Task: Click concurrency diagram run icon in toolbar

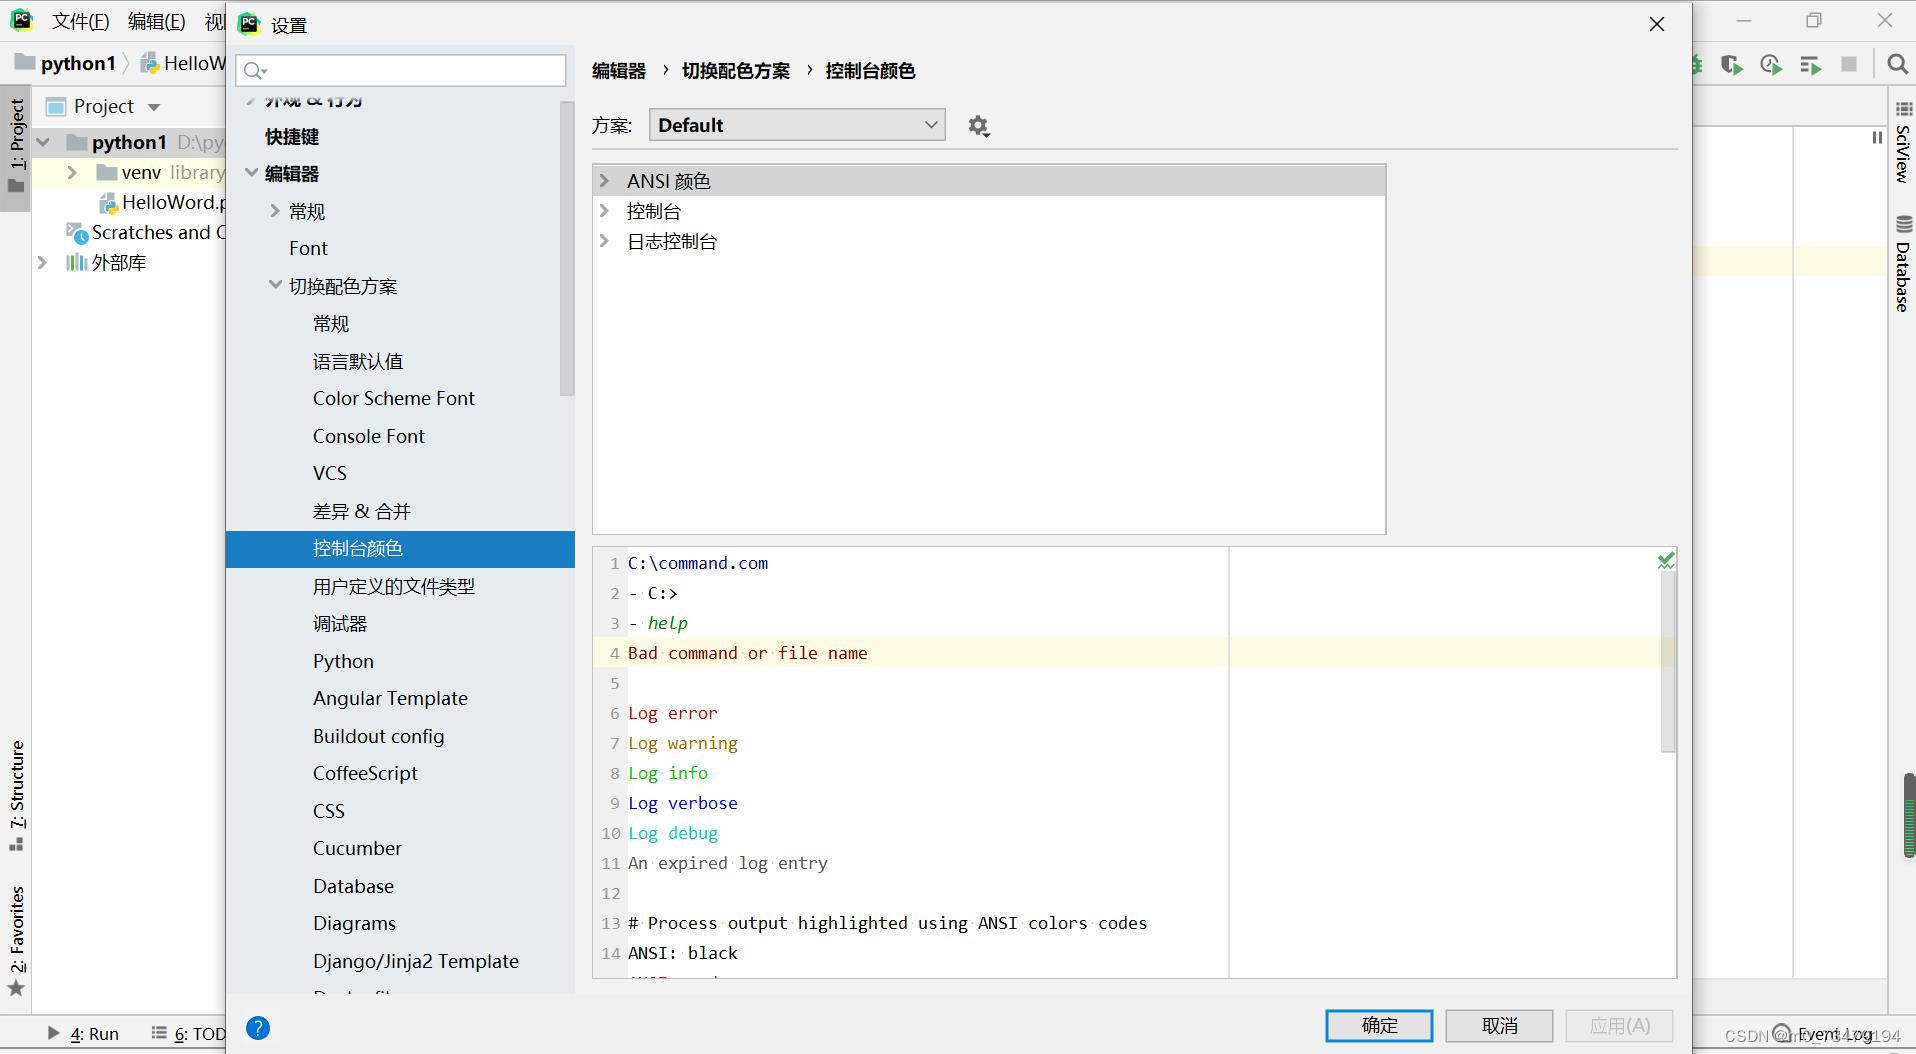Action: (1810, 65)
